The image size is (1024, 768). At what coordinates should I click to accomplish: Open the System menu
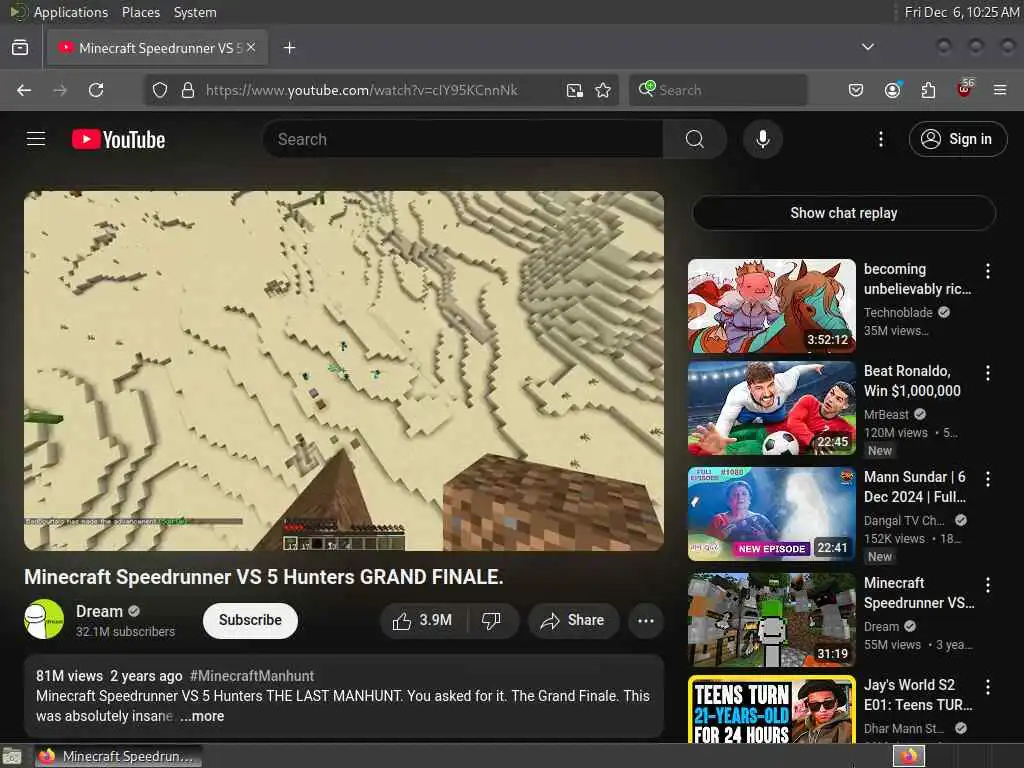coord(195,12)
